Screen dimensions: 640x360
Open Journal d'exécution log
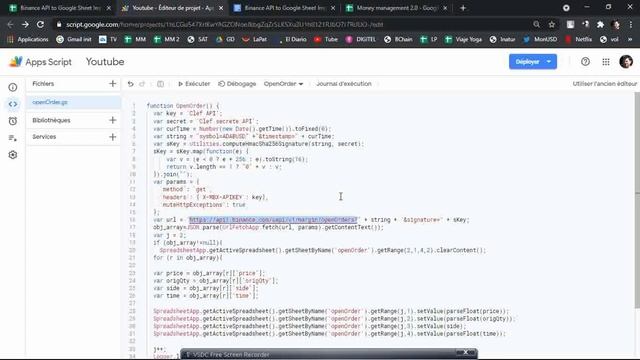tap(344, 84)
